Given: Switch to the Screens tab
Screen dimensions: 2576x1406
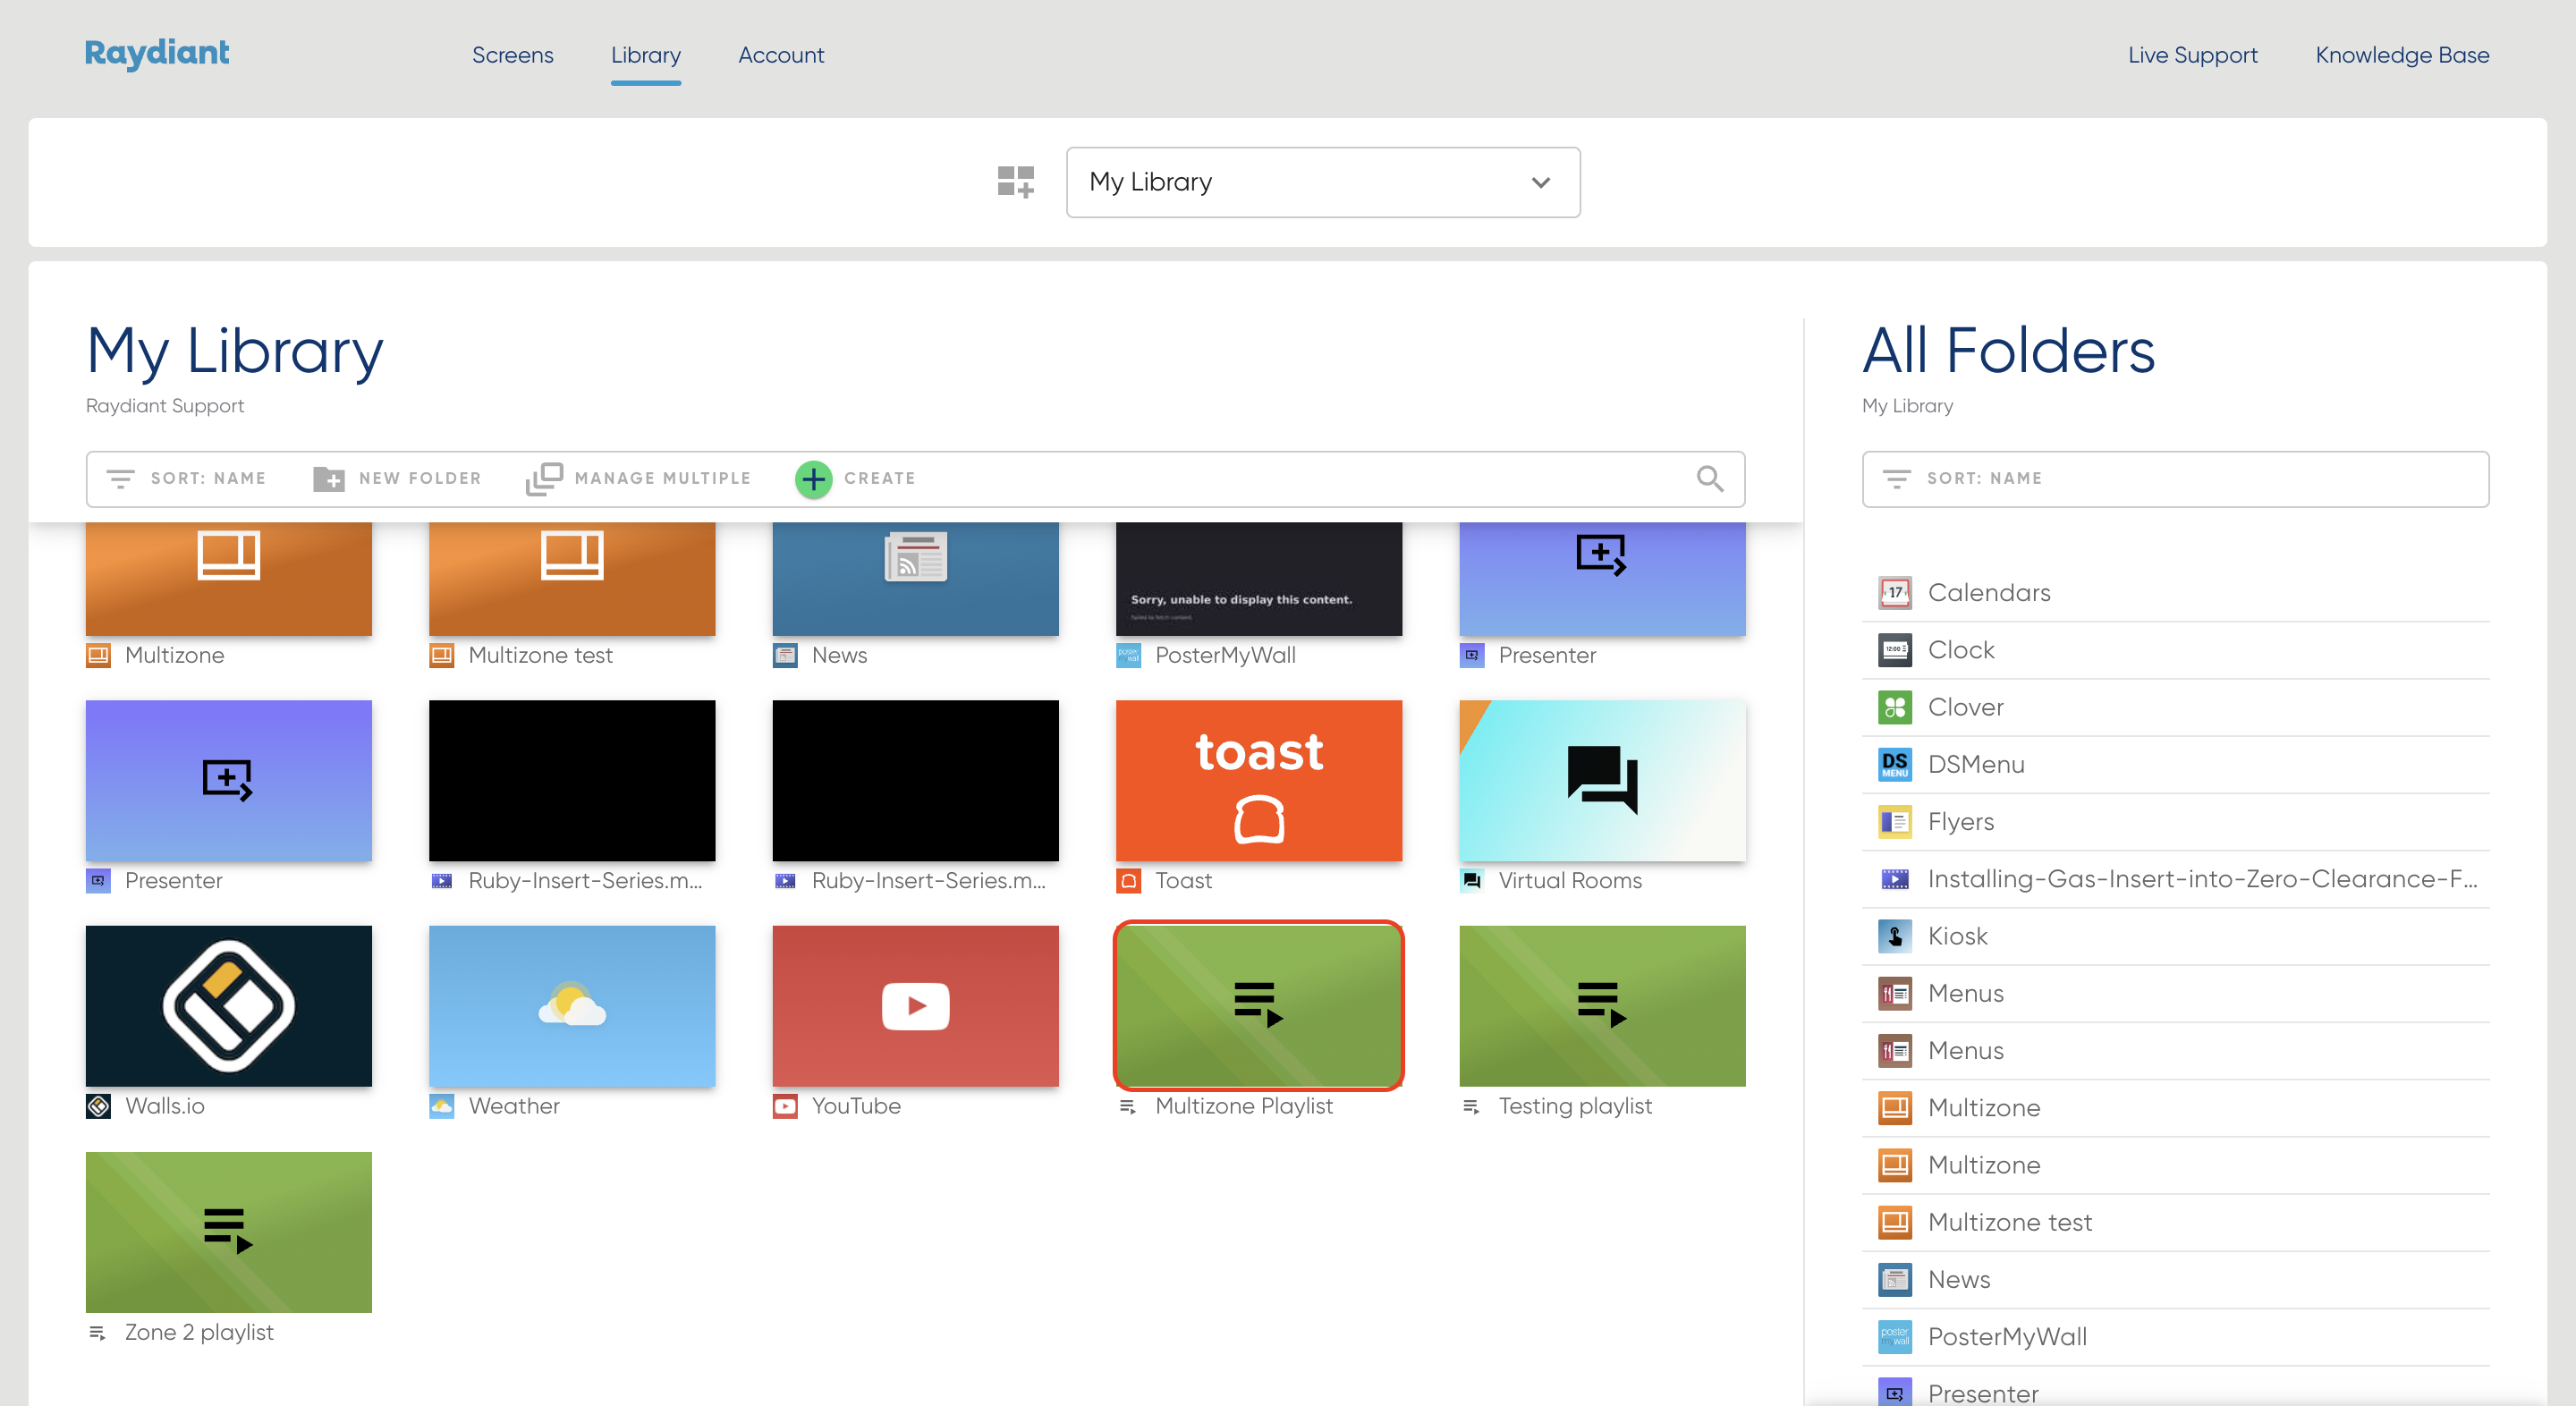Looking at the screenshot, I should pos(512,55).
